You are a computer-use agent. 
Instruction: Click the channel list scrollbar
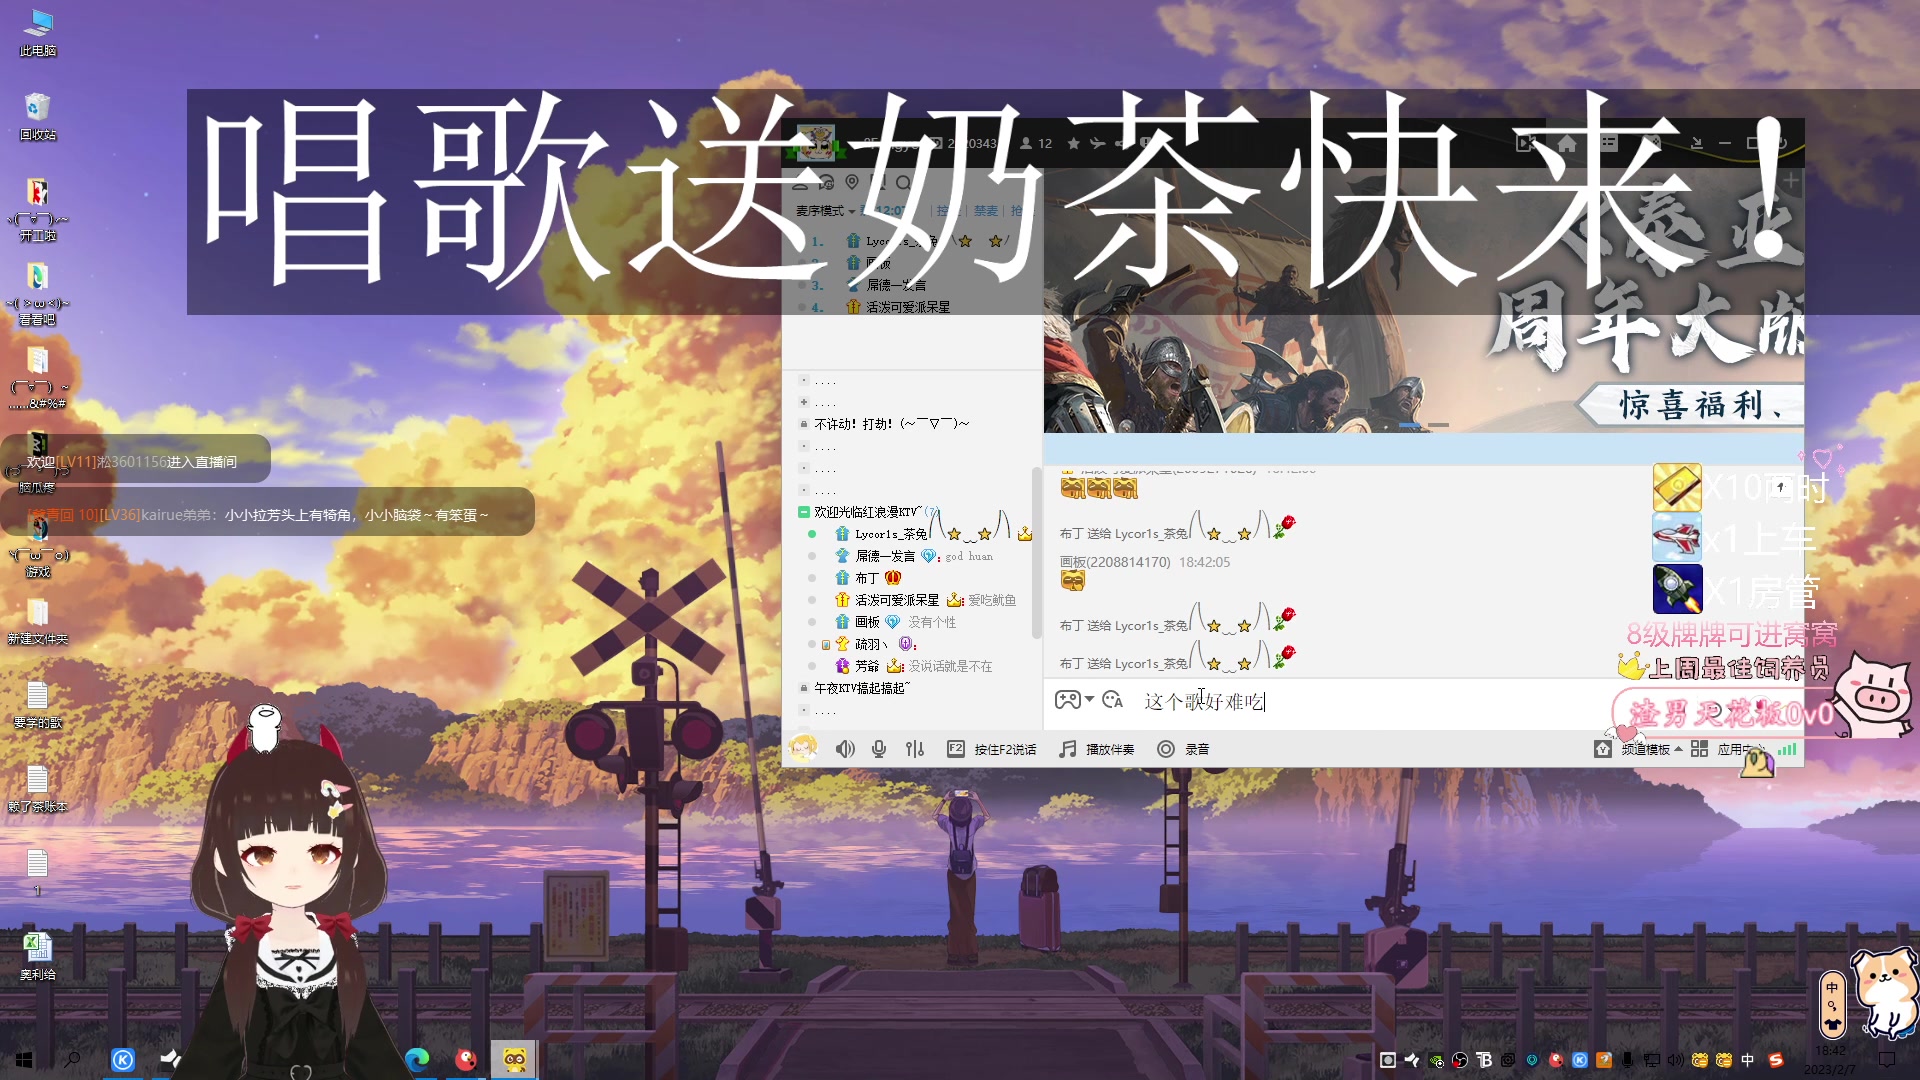[1037, 552]
